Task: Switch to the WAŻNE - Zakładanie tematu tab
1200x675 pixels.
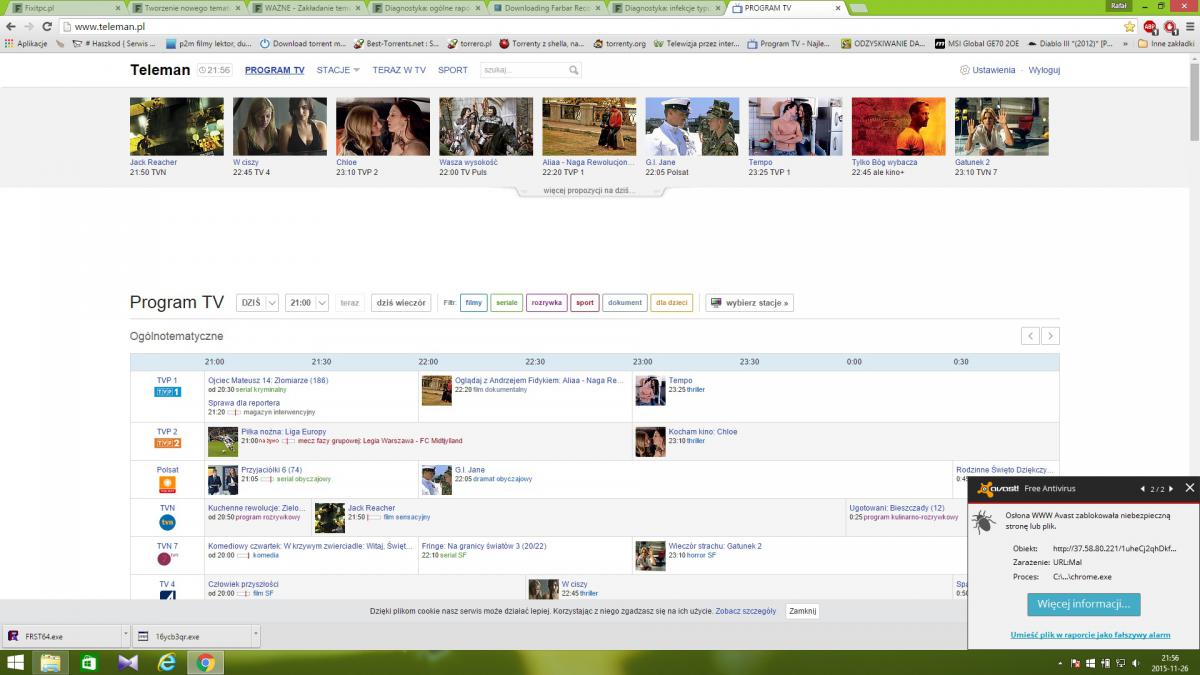Action: pyautogui.click(x=305, y=8)
